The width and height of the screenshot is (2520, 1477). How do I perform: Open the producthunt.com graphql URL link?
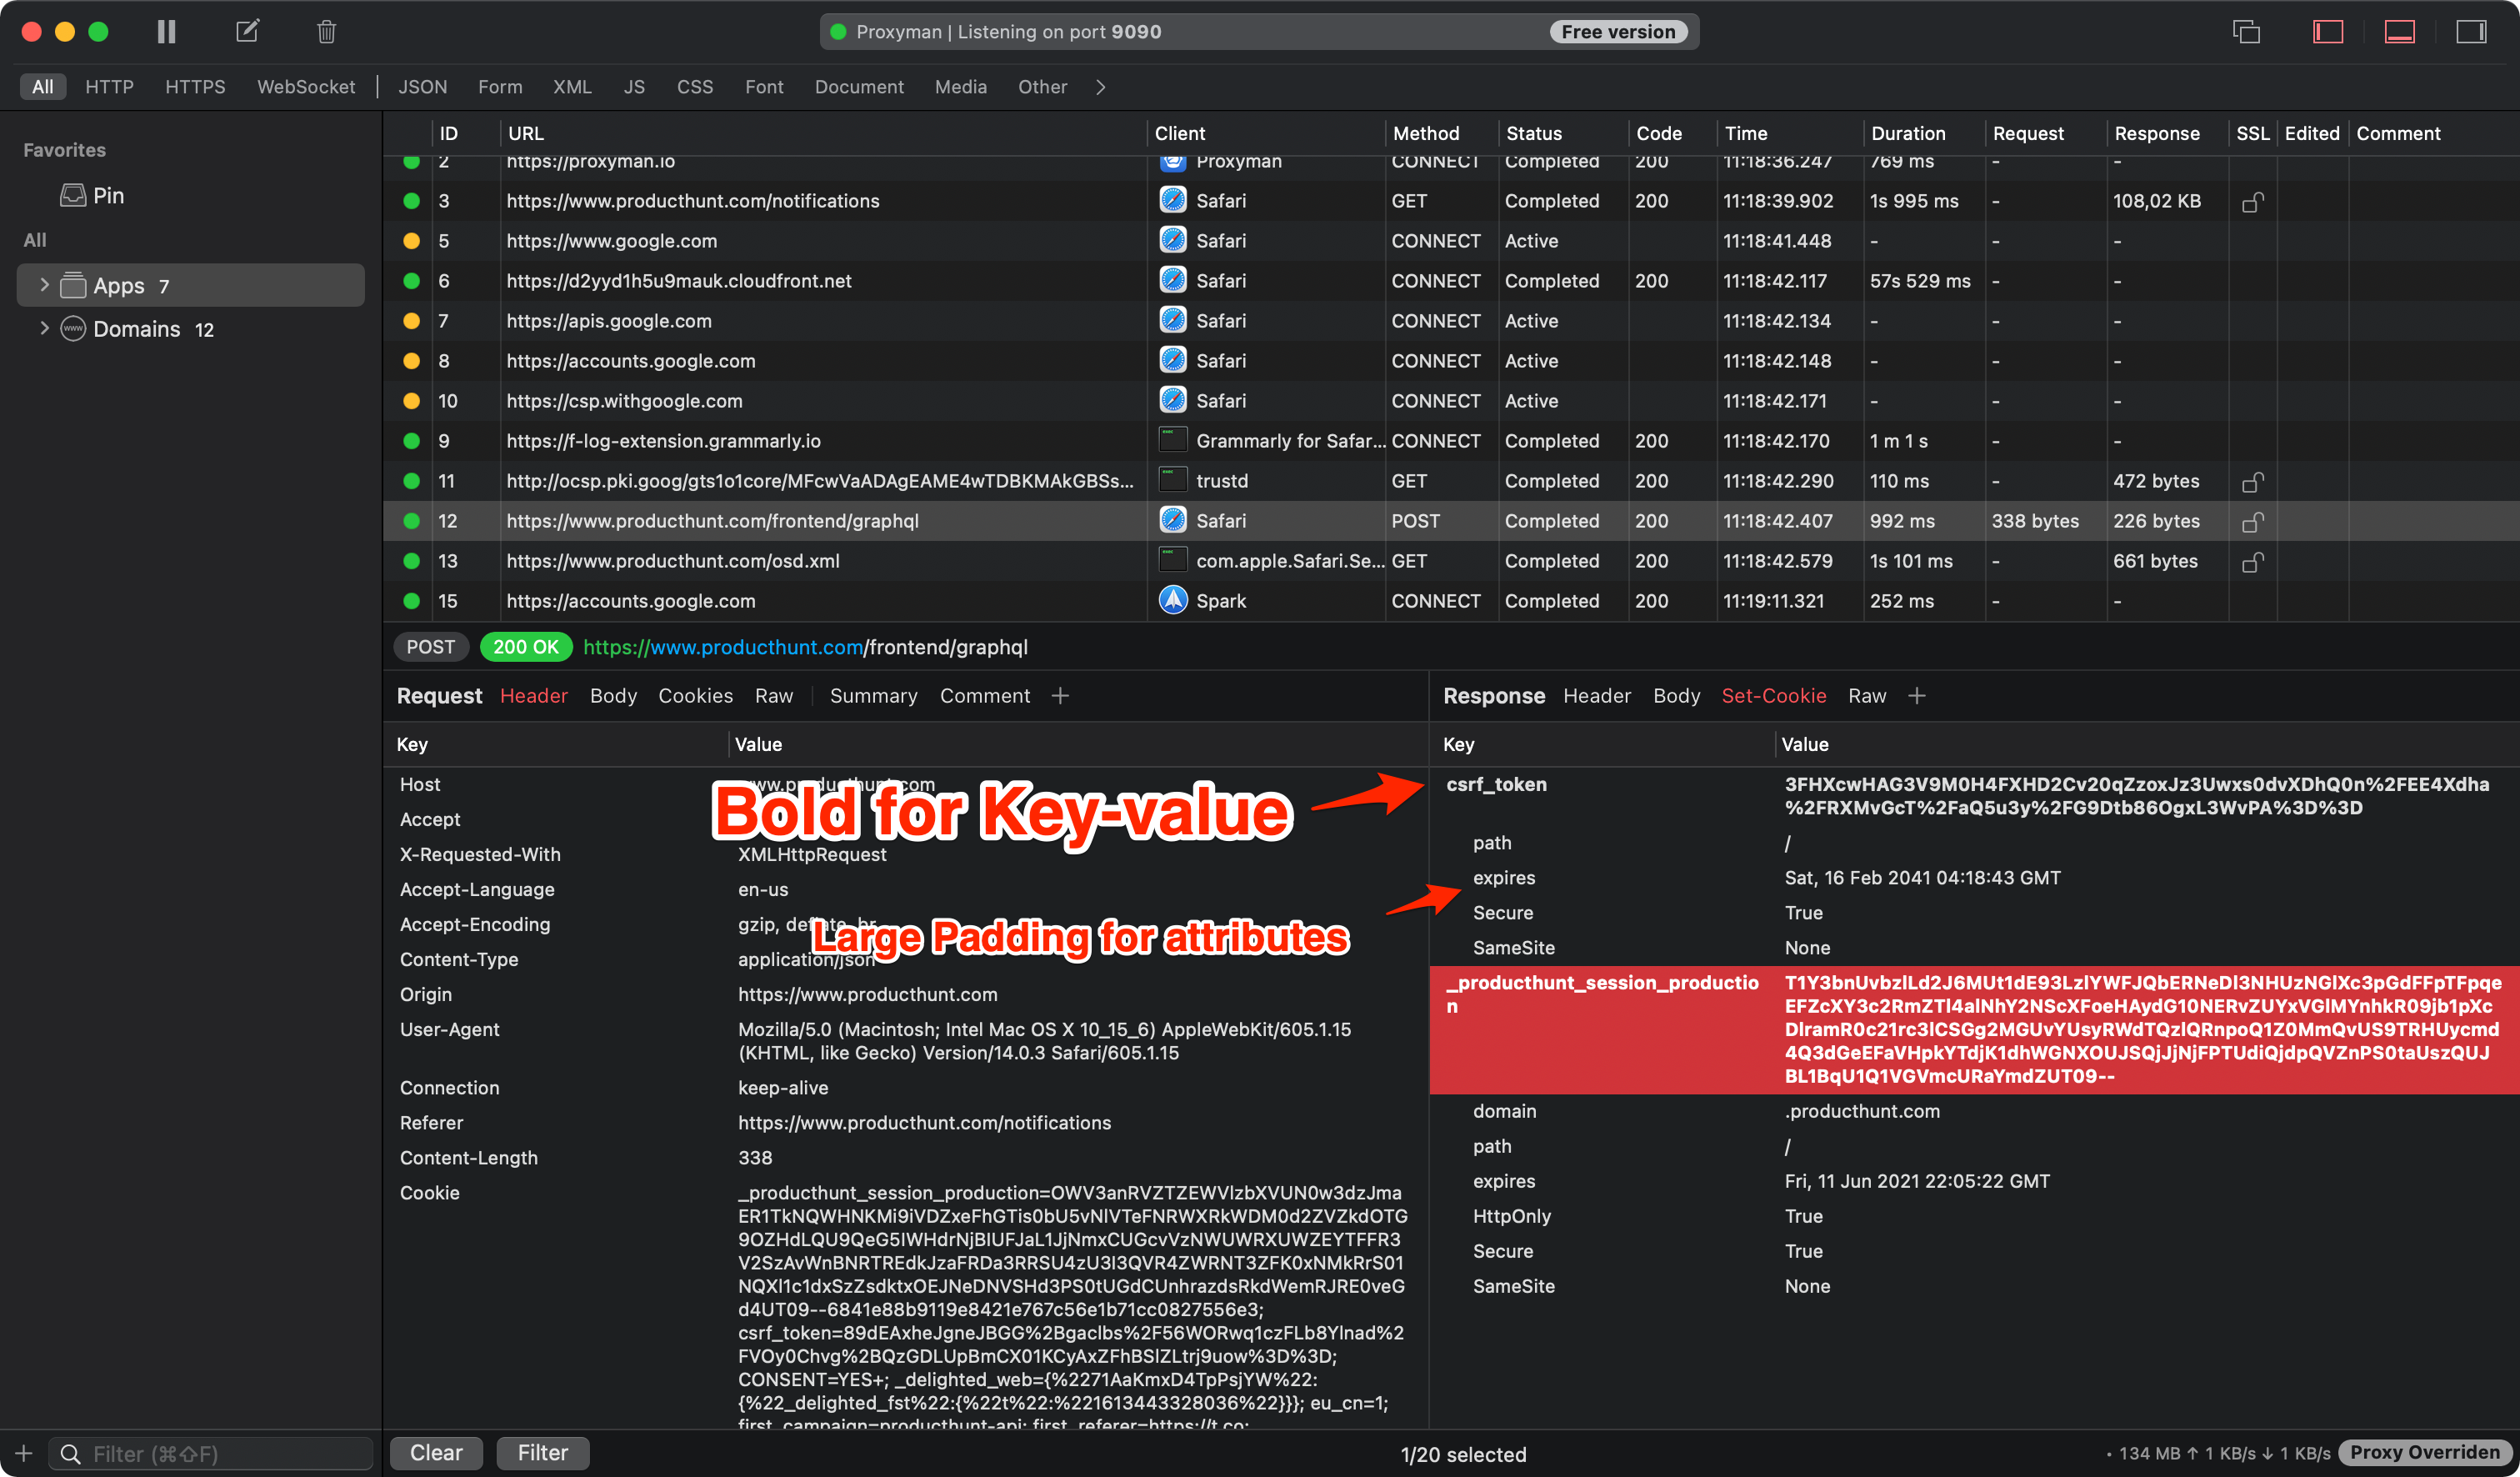[804, 647]
